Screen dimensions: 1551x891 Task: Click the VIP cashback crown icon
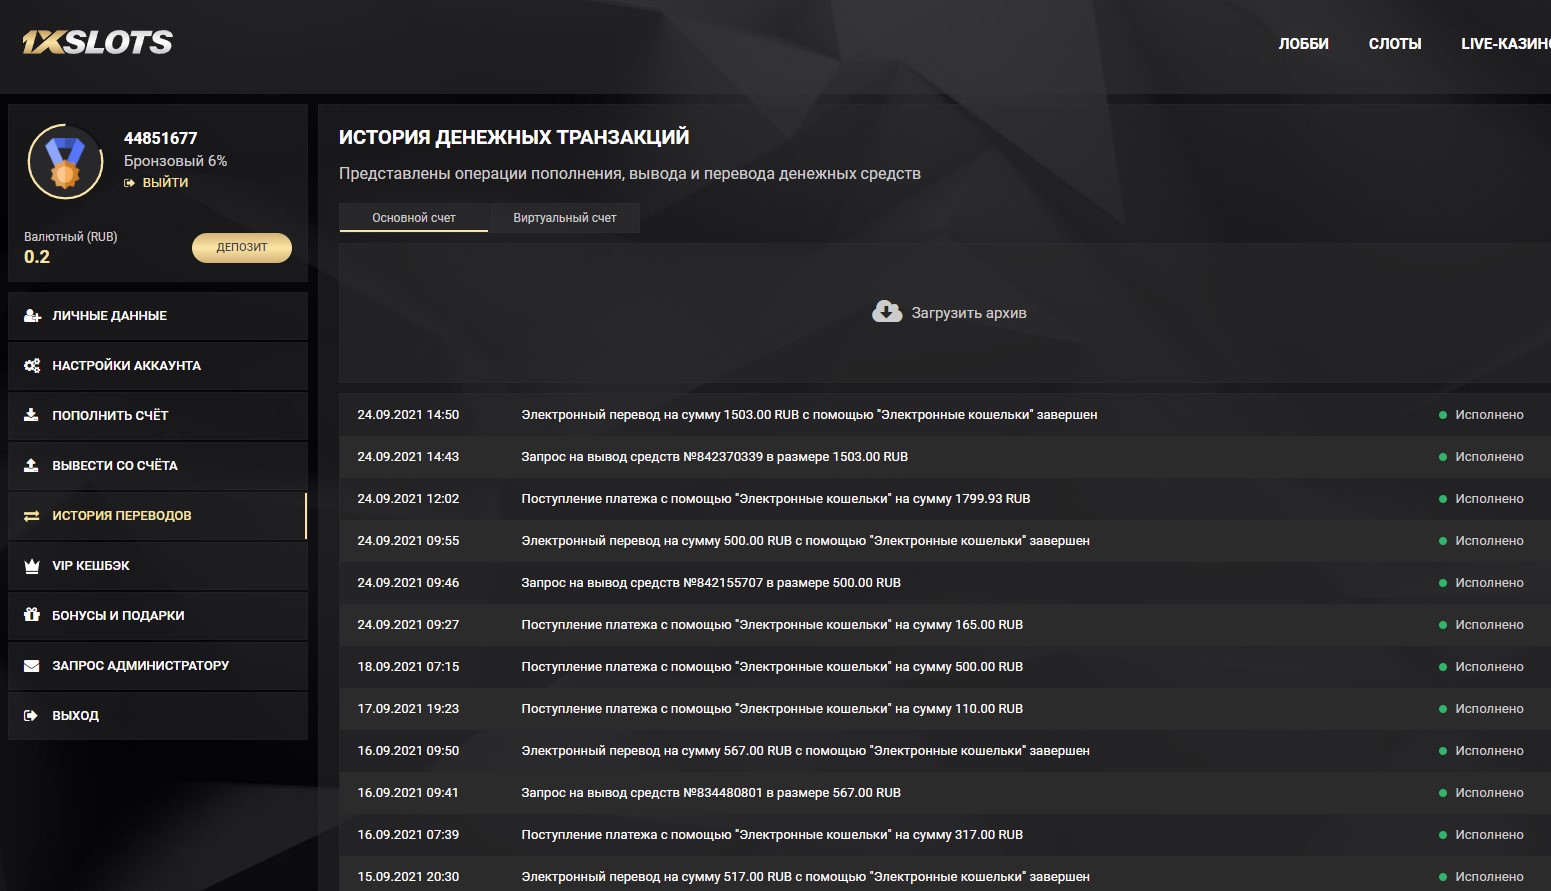[x=32, y=565]
